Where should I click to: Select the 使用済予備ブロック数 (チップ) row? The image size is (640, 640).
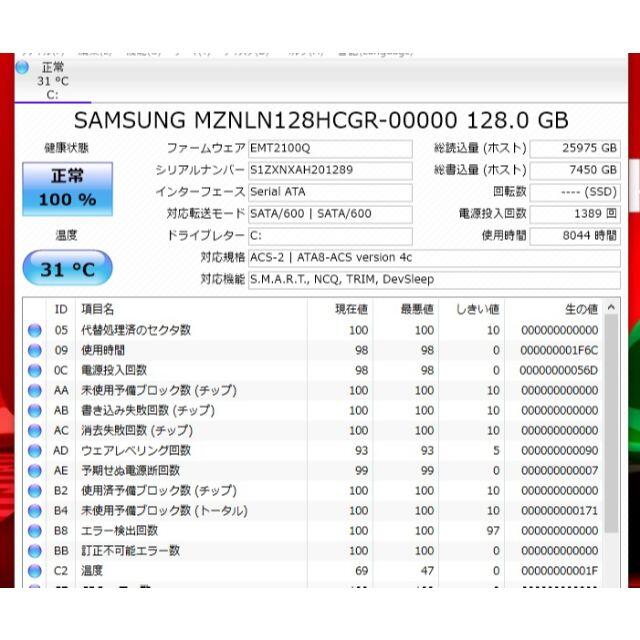[x=313, y=491]
